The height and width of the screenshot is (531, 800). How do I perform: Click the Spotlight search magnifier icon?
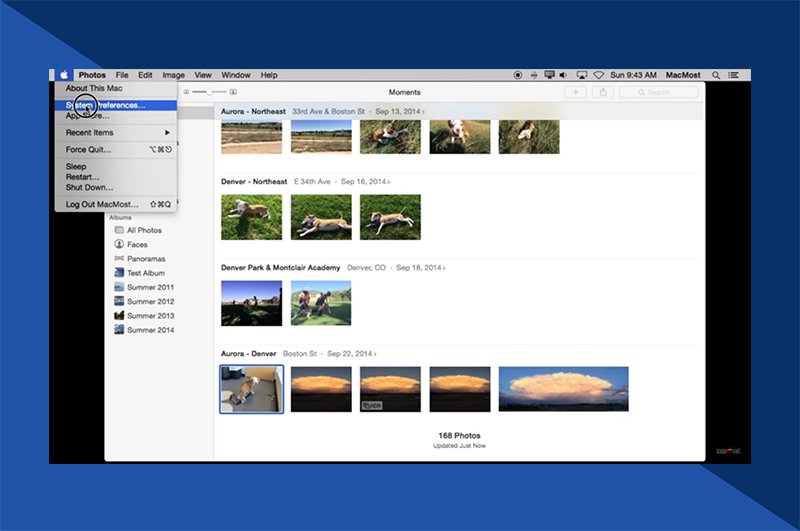point(716,75)
